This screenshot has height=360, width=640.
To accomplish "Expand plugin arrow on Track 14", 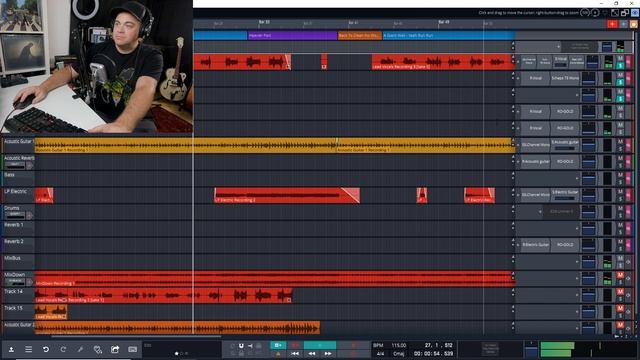I will [577, 295].
